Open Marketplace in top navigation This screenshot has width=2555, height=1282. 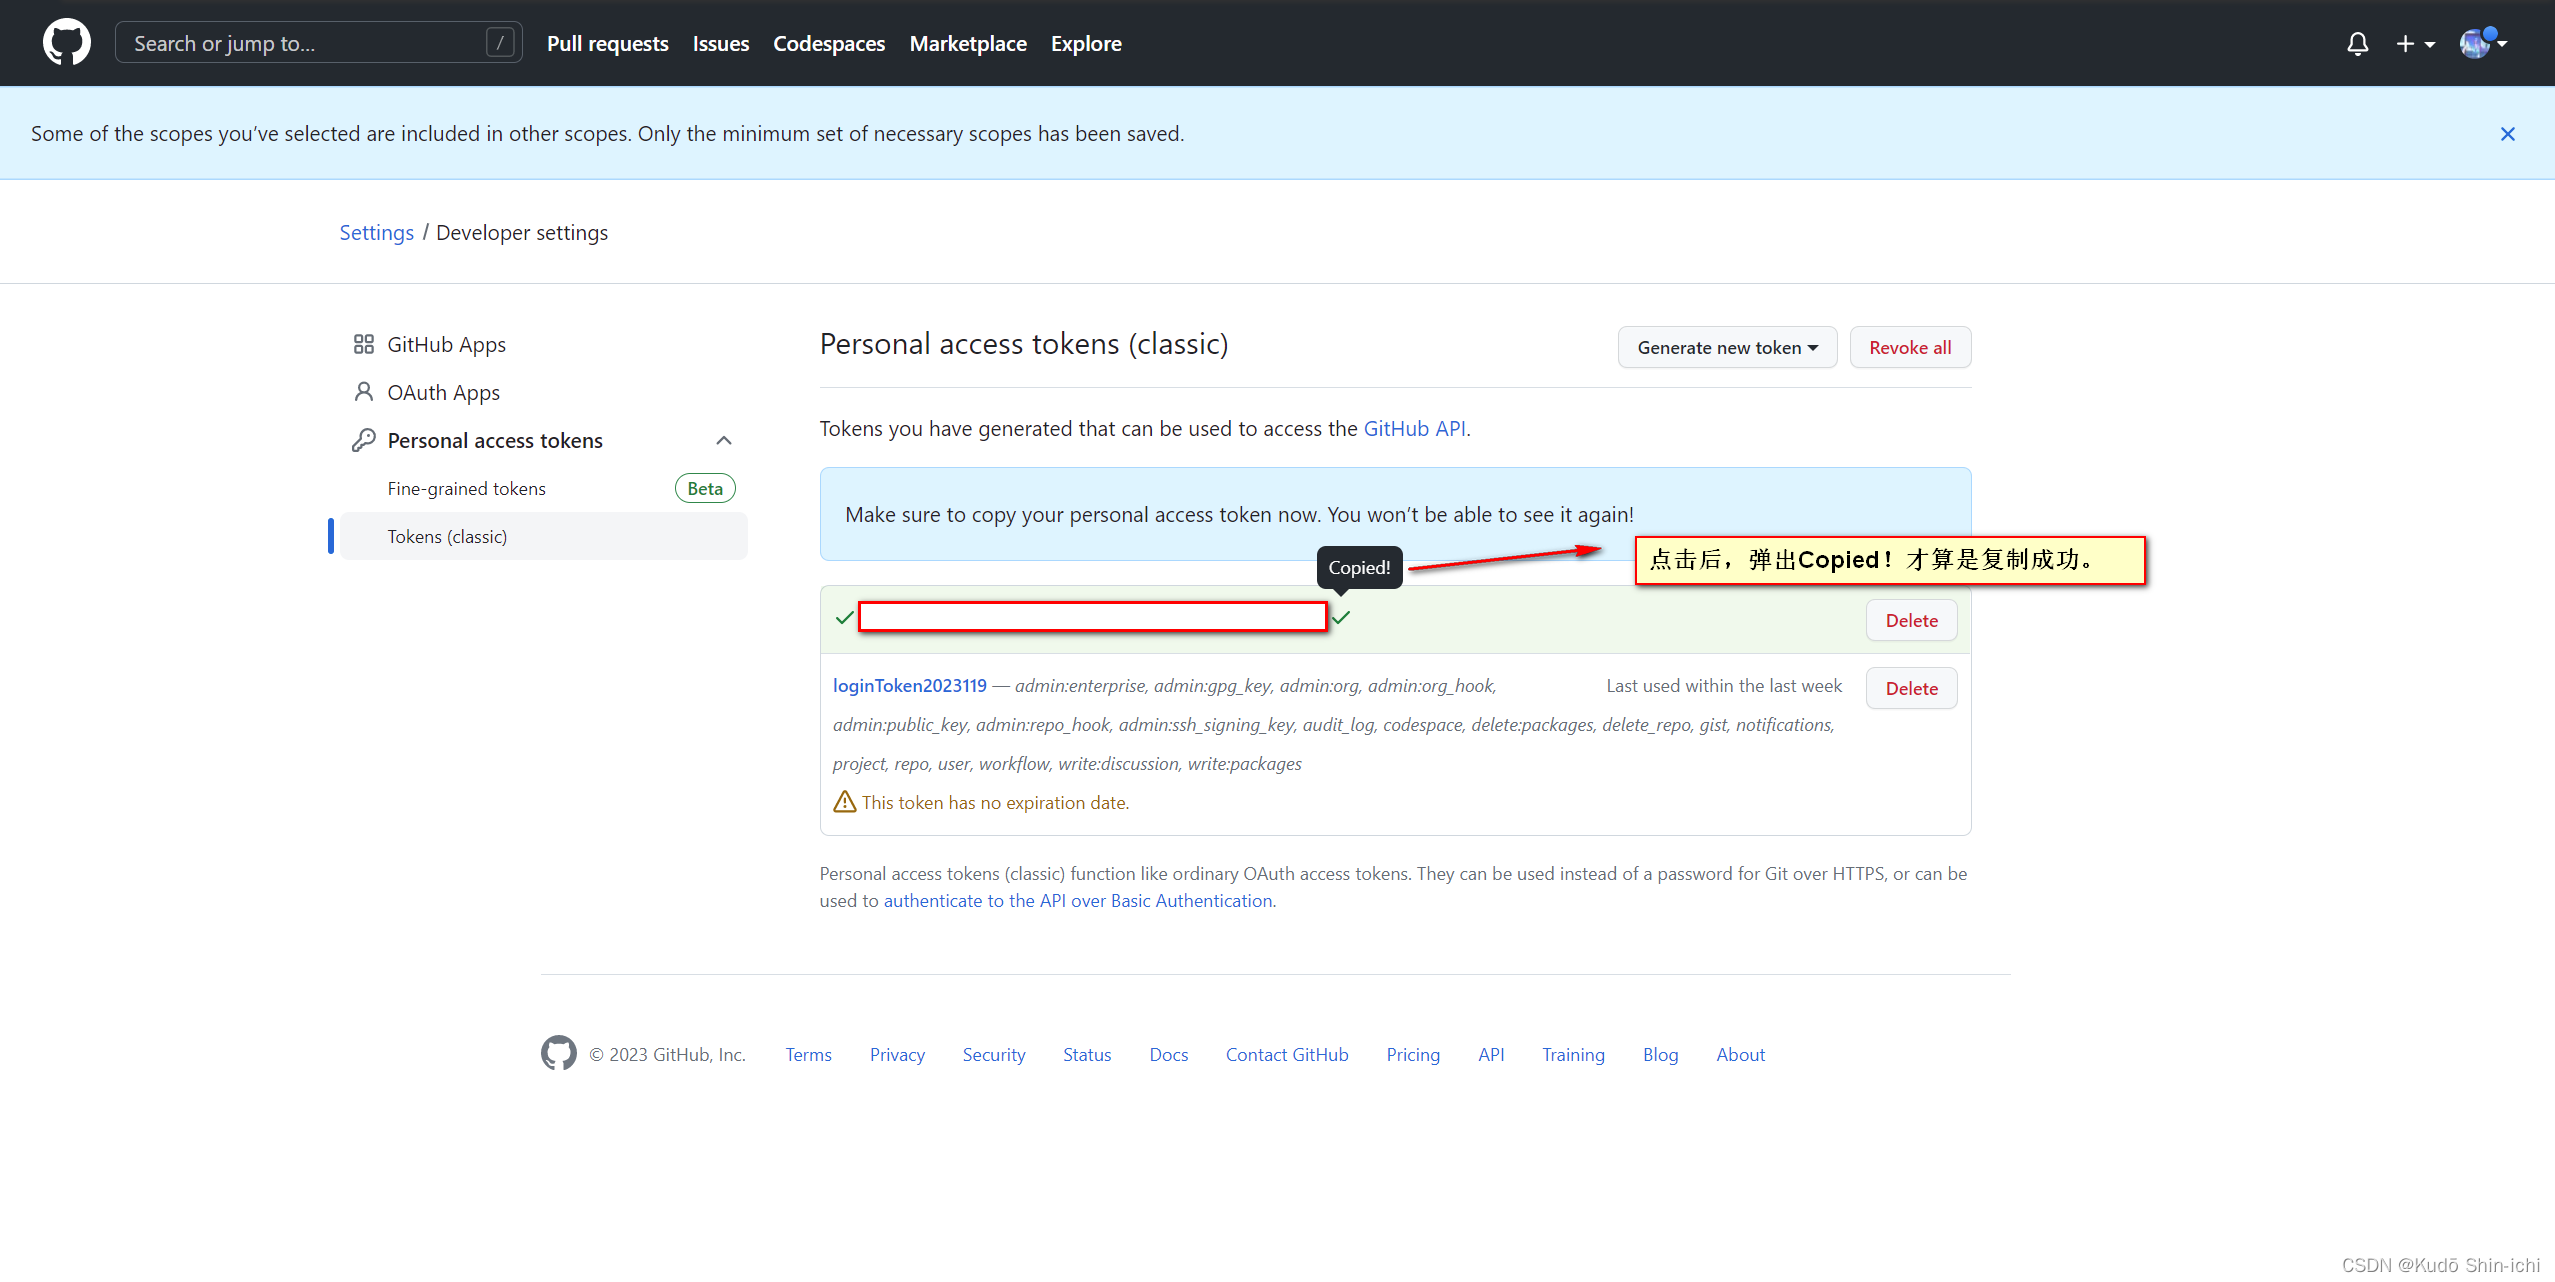968,44
